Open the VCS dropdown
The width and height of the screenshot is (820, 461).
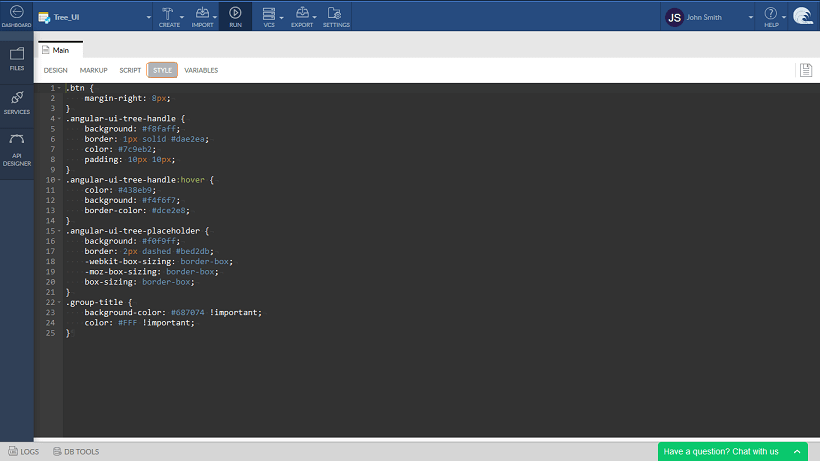coord(268,15)
